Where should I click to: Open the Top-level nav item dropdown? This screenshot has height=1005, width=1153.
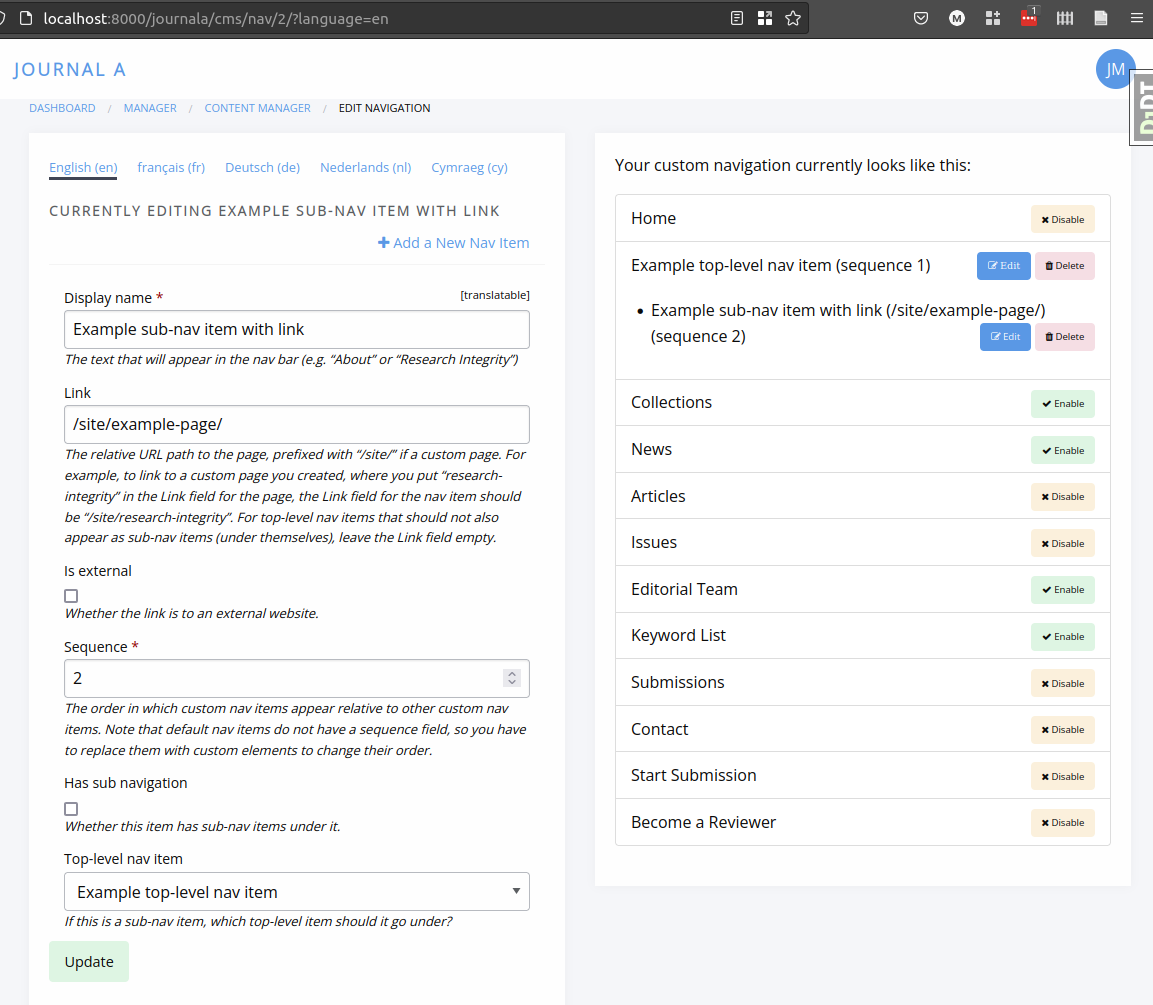point(297,892)
